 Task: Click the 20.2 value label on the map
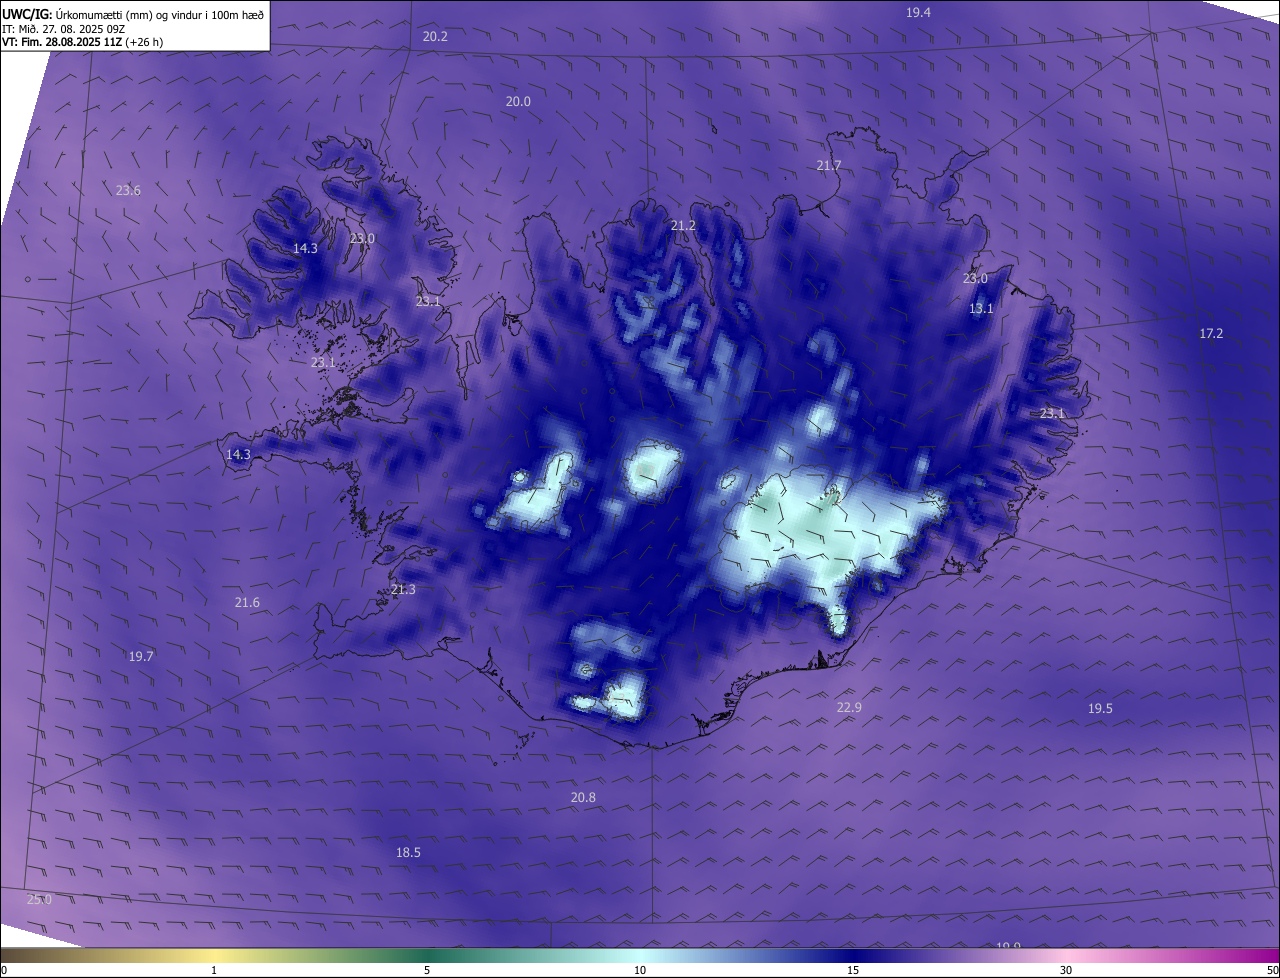point(435,36)
